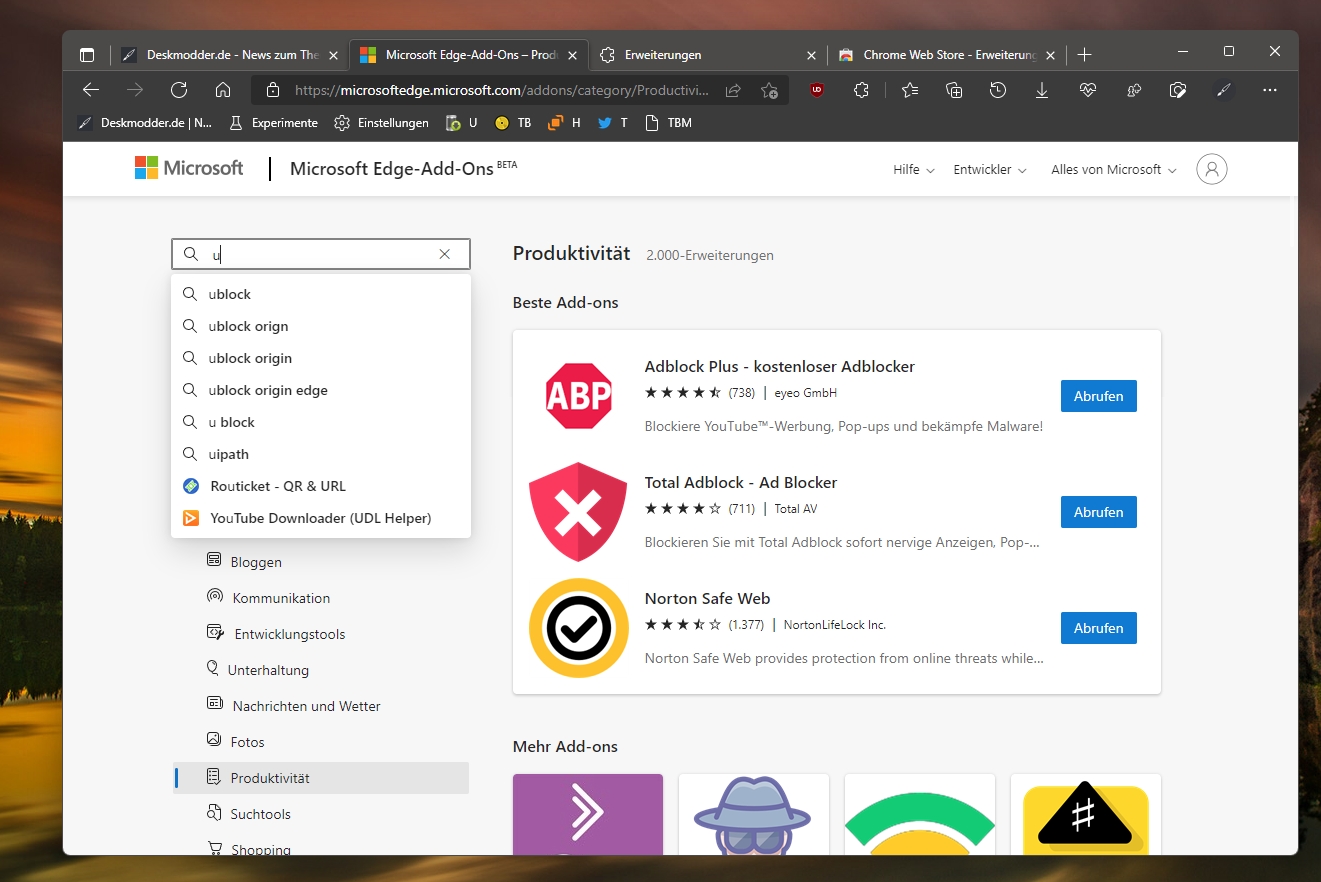Clear the search box with the X
The image size is (1321, 882).
[444, 254]
